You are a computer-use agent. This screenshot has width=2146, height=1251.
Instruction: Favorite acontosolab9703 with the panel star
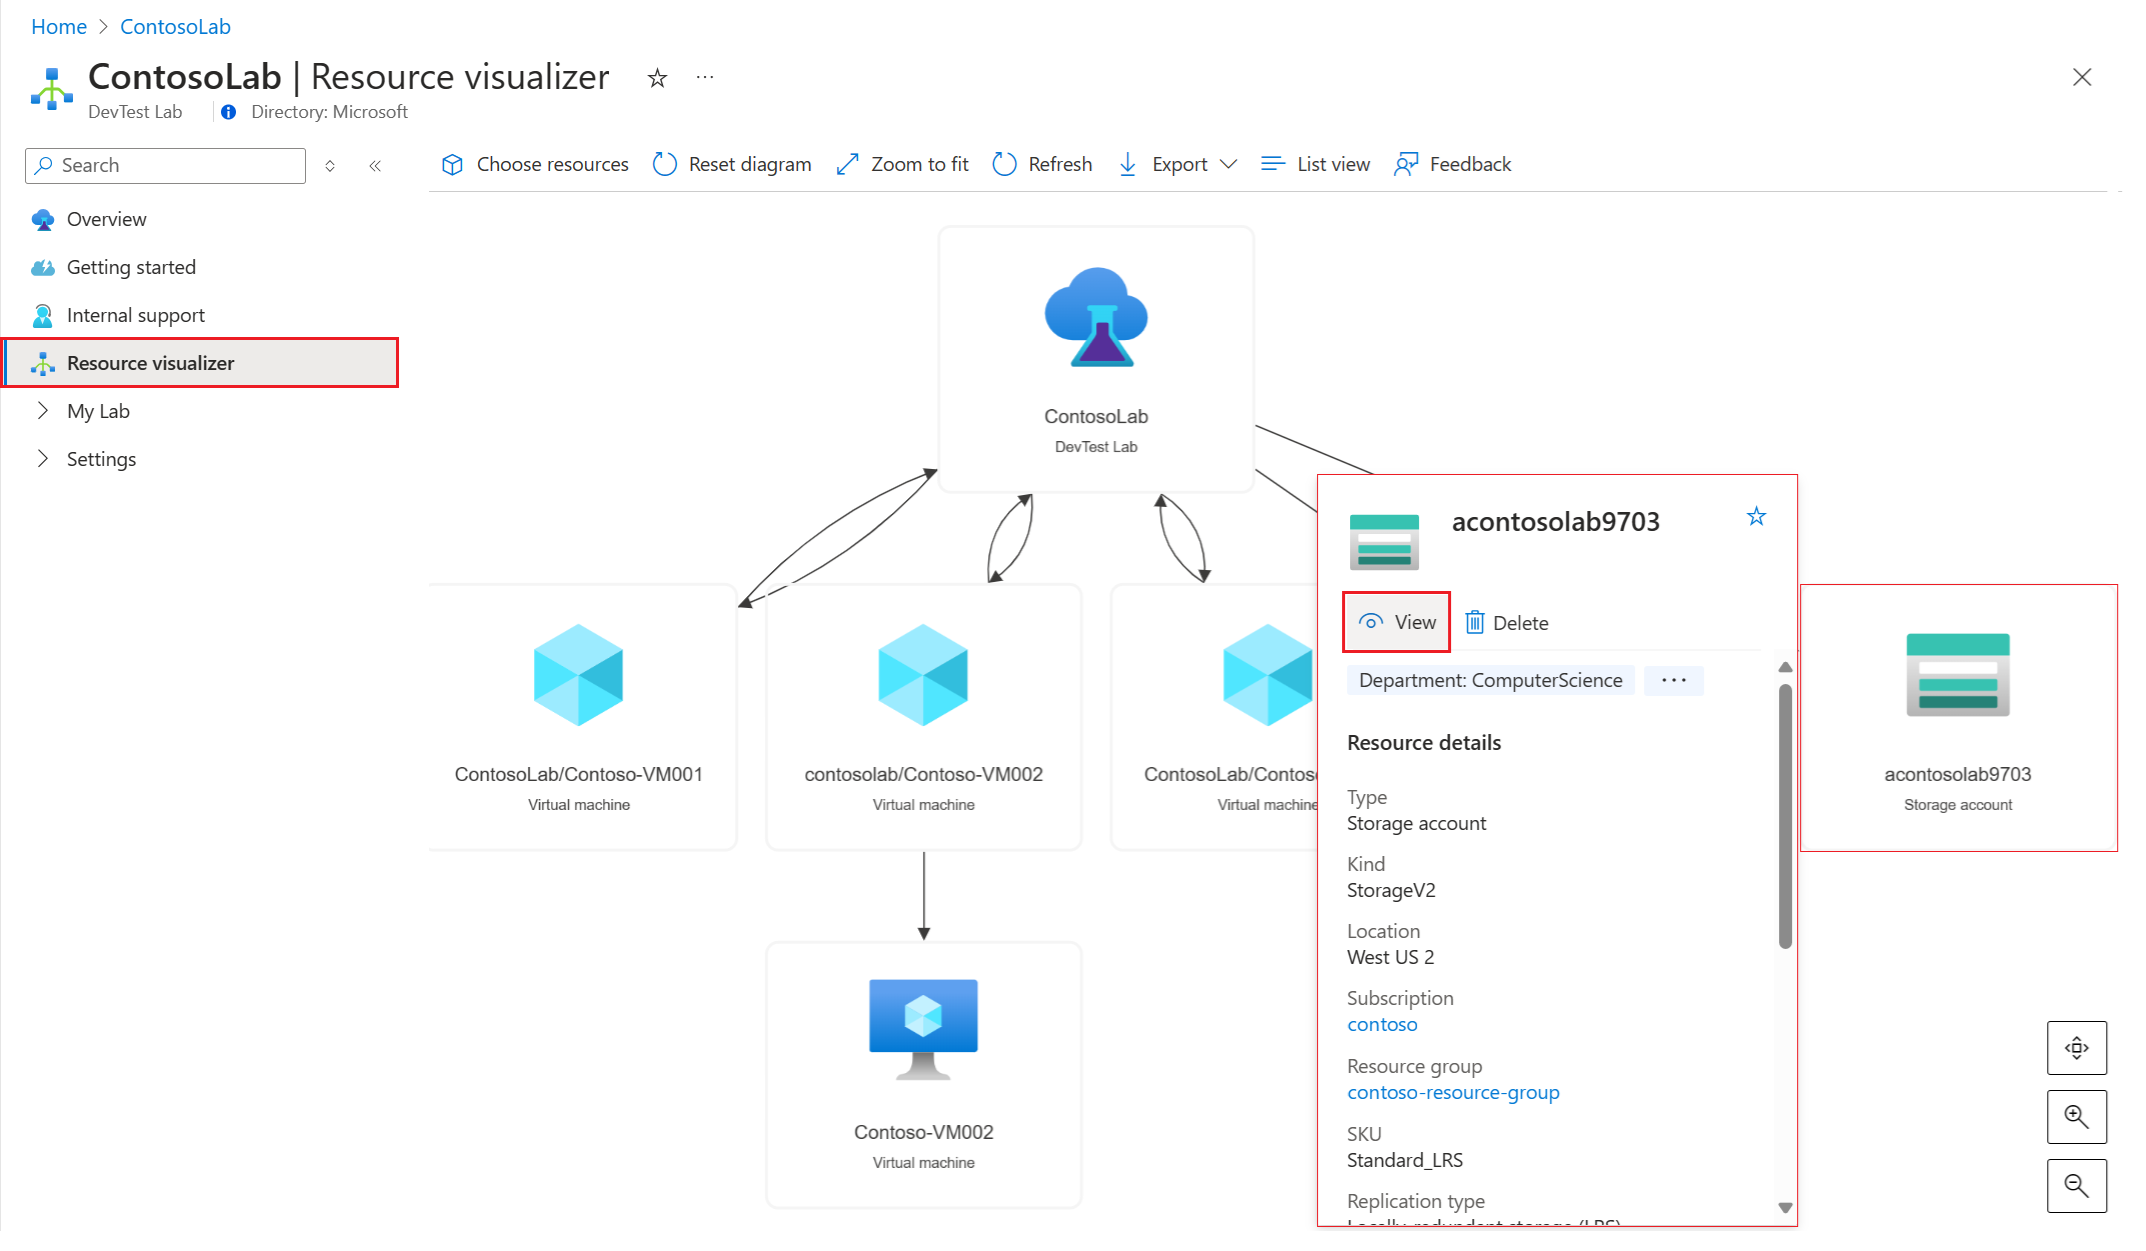tap(1756, 517)
